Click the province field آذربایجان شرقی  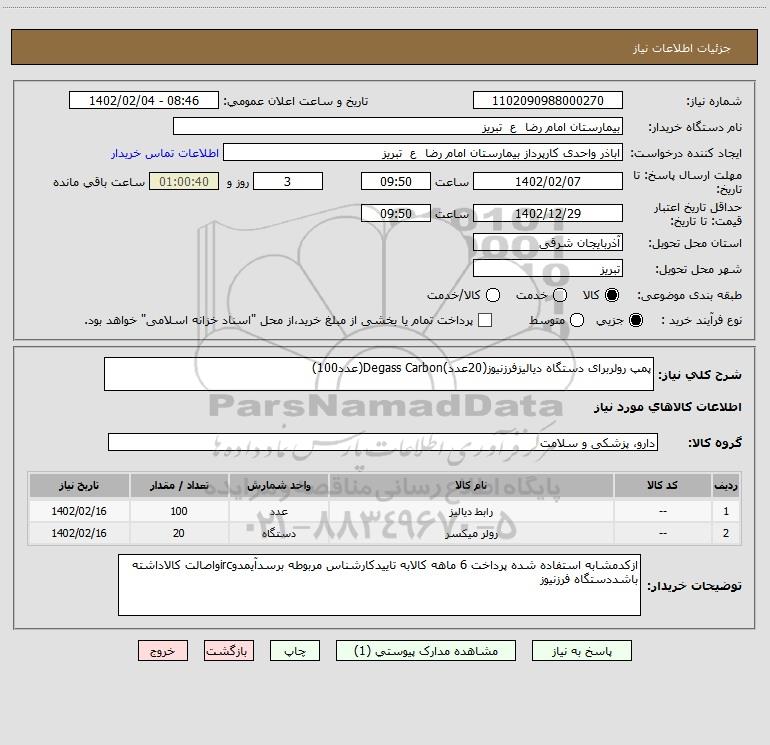pyautogui.click(x=548, y=242)
